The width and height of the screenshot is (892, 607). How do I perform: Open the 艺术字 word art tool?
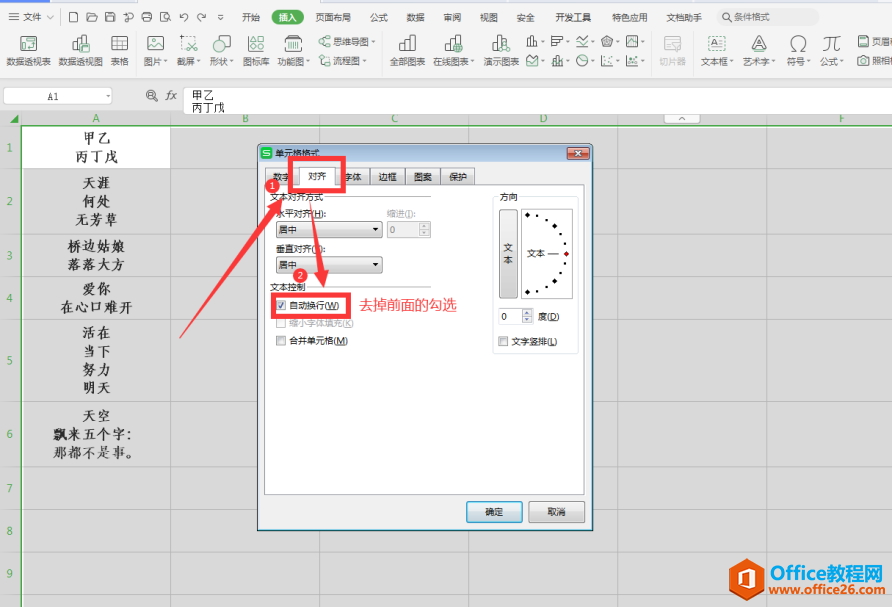coord(759,50)
